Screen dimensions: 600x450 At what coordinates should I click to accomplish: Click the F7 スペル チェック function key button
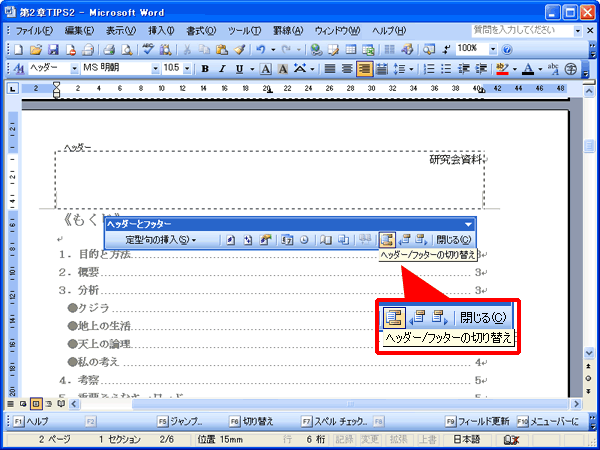click(334, 421)
